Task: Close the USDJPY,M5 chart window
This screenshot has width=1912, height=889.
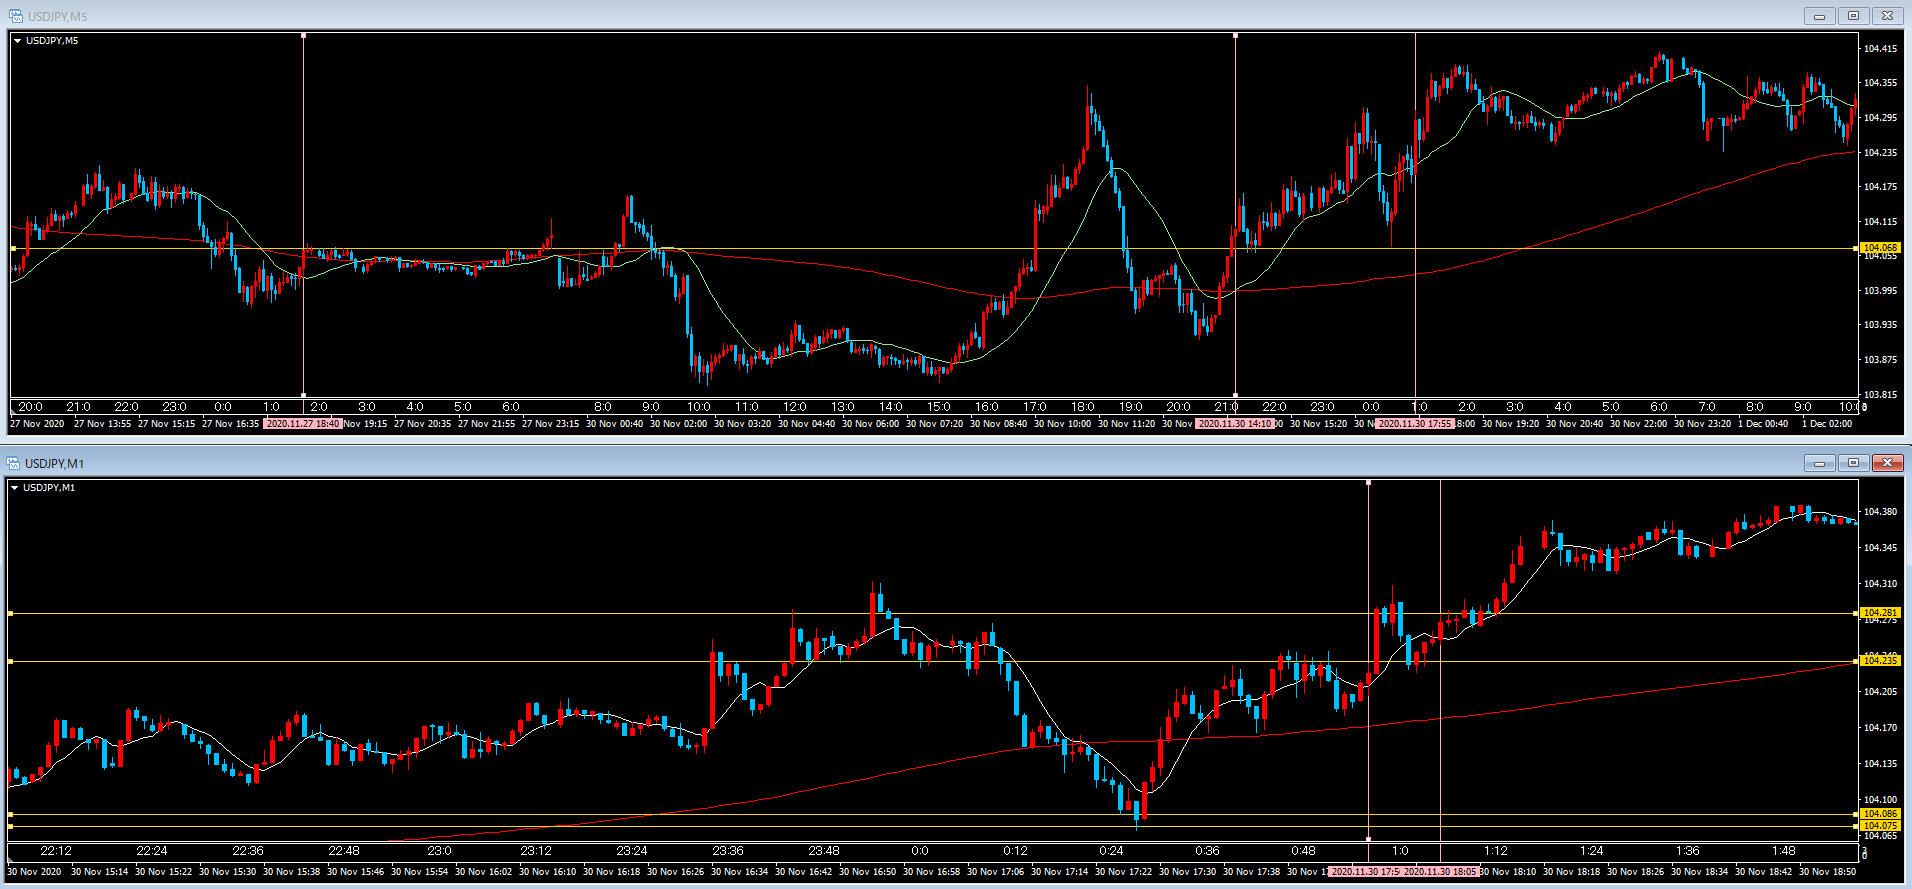Action: click(x=1887, y=16)
